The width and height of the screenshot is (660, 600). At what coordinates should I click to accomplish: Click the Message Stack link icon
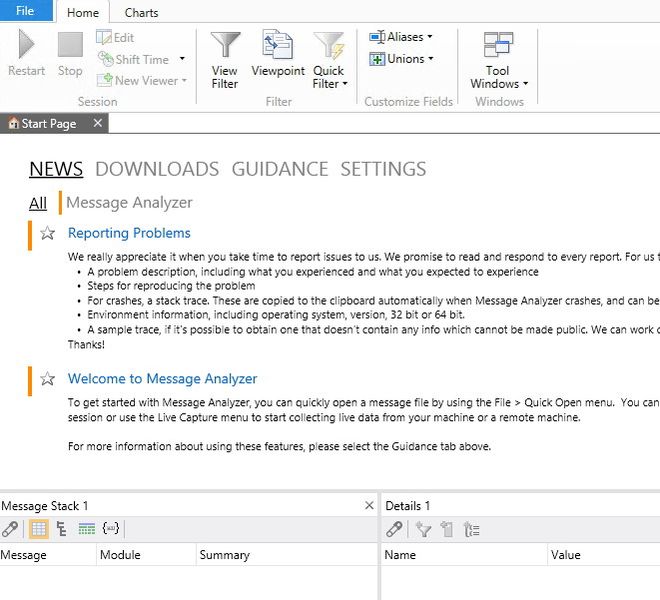(x=10, y=529)
